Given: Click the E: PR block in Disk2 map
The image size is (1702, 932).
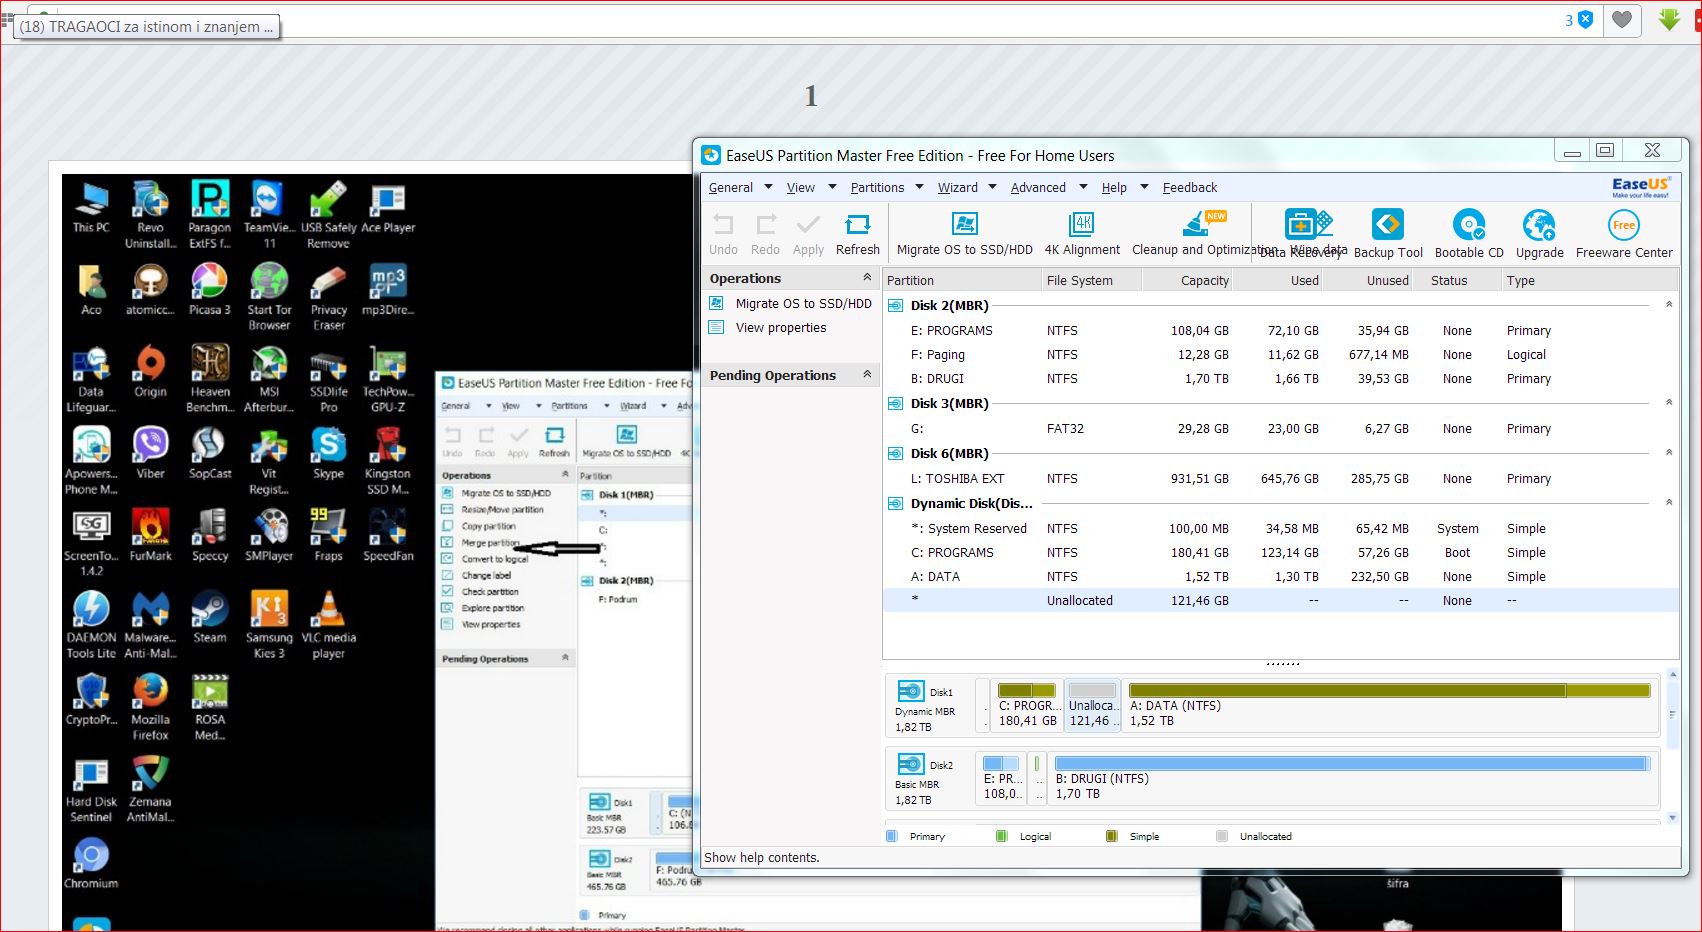Looking at the screenshot, I should (1002, 778).
